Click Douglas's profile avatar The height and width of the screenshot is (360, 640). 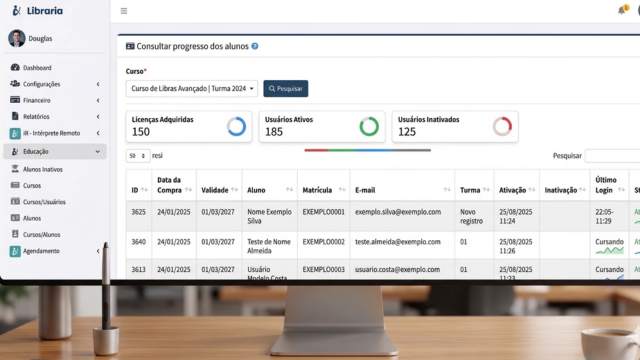[x=17, y=38]
